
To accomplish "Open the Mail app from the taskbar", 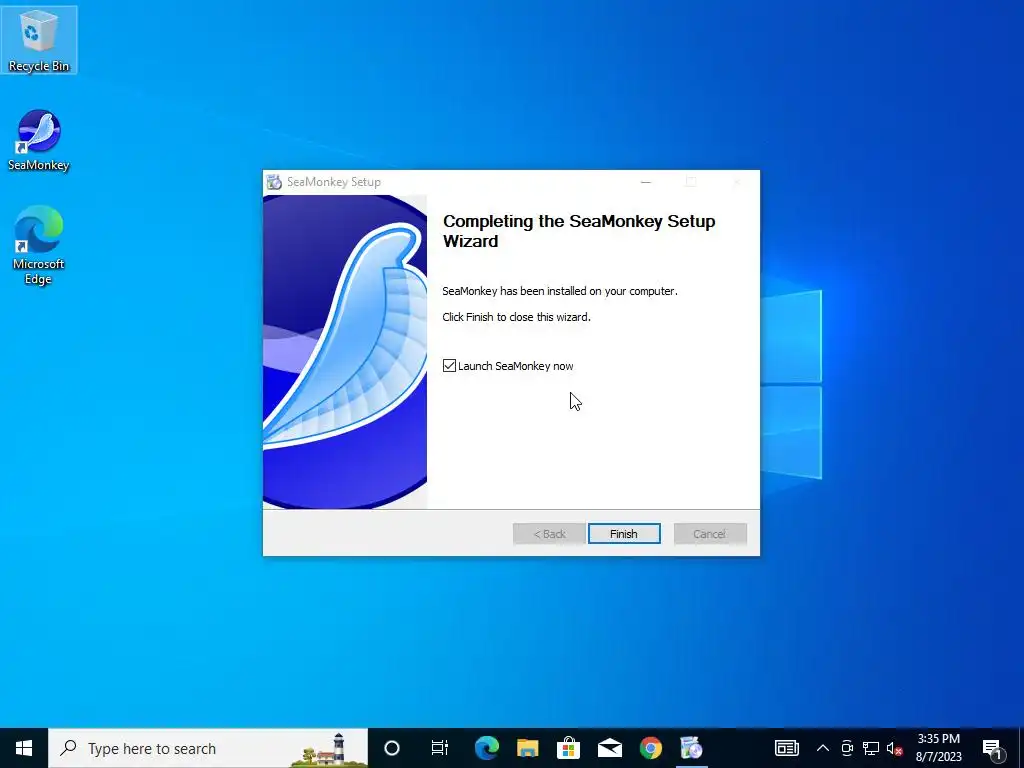I will coord(609,748).
